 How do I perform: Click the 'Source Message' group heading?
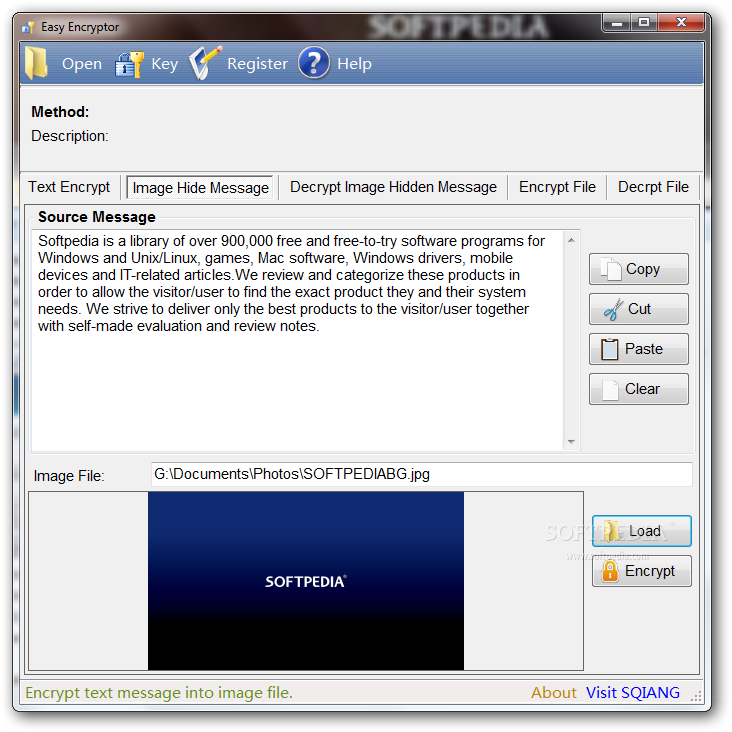(97, 217)
